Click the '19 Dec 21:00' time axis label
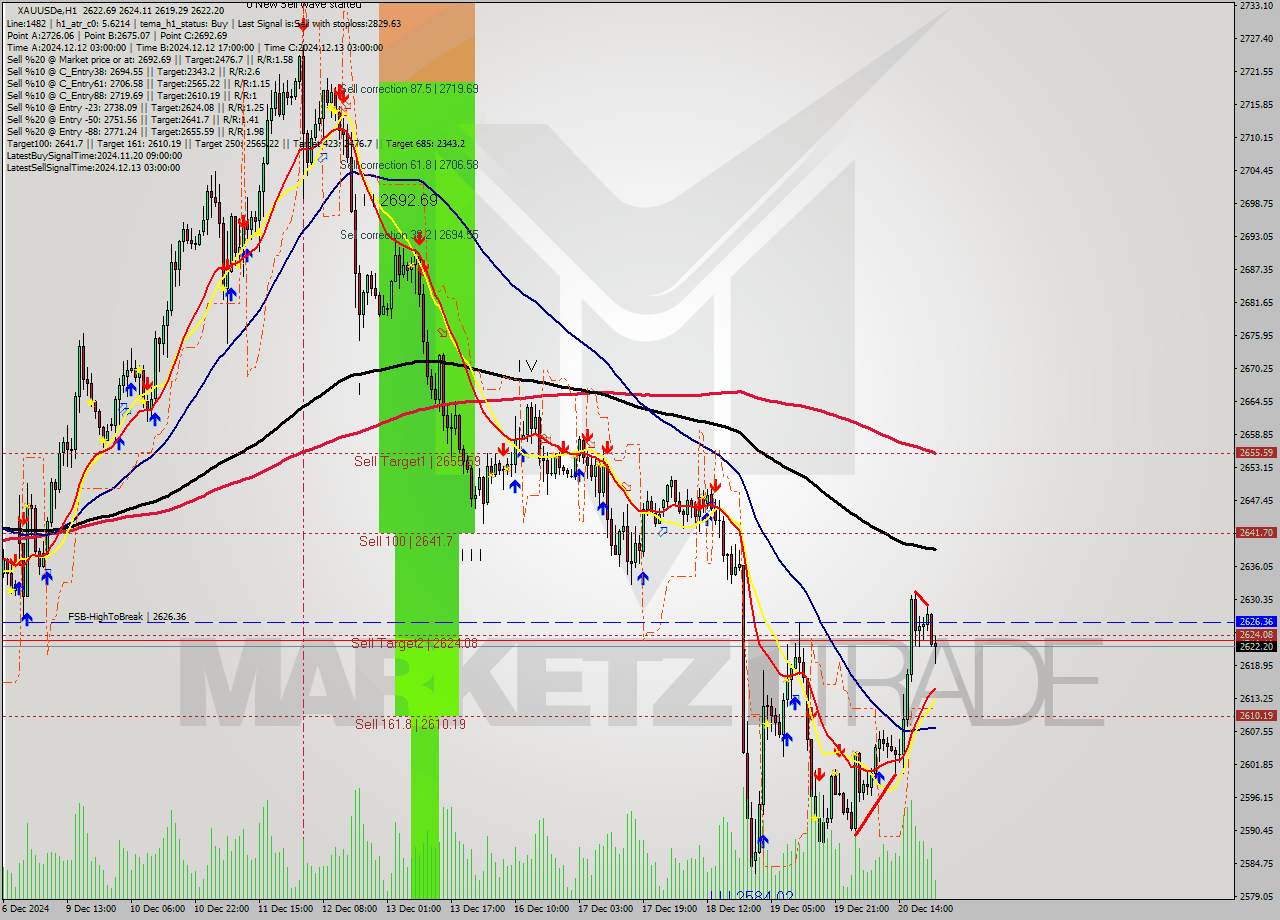This screenshot has width=1280, height=920. tap(862, 909)
